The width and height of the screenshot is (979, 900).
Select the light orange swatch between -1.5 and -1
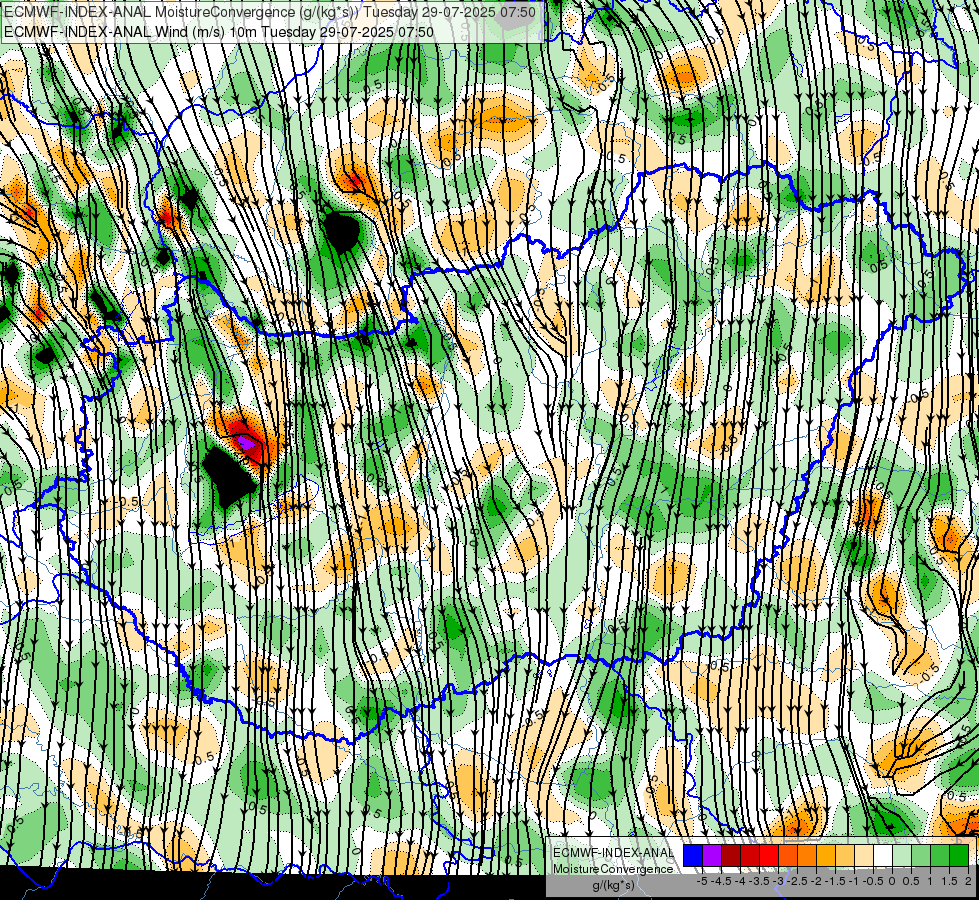[845, 856]
